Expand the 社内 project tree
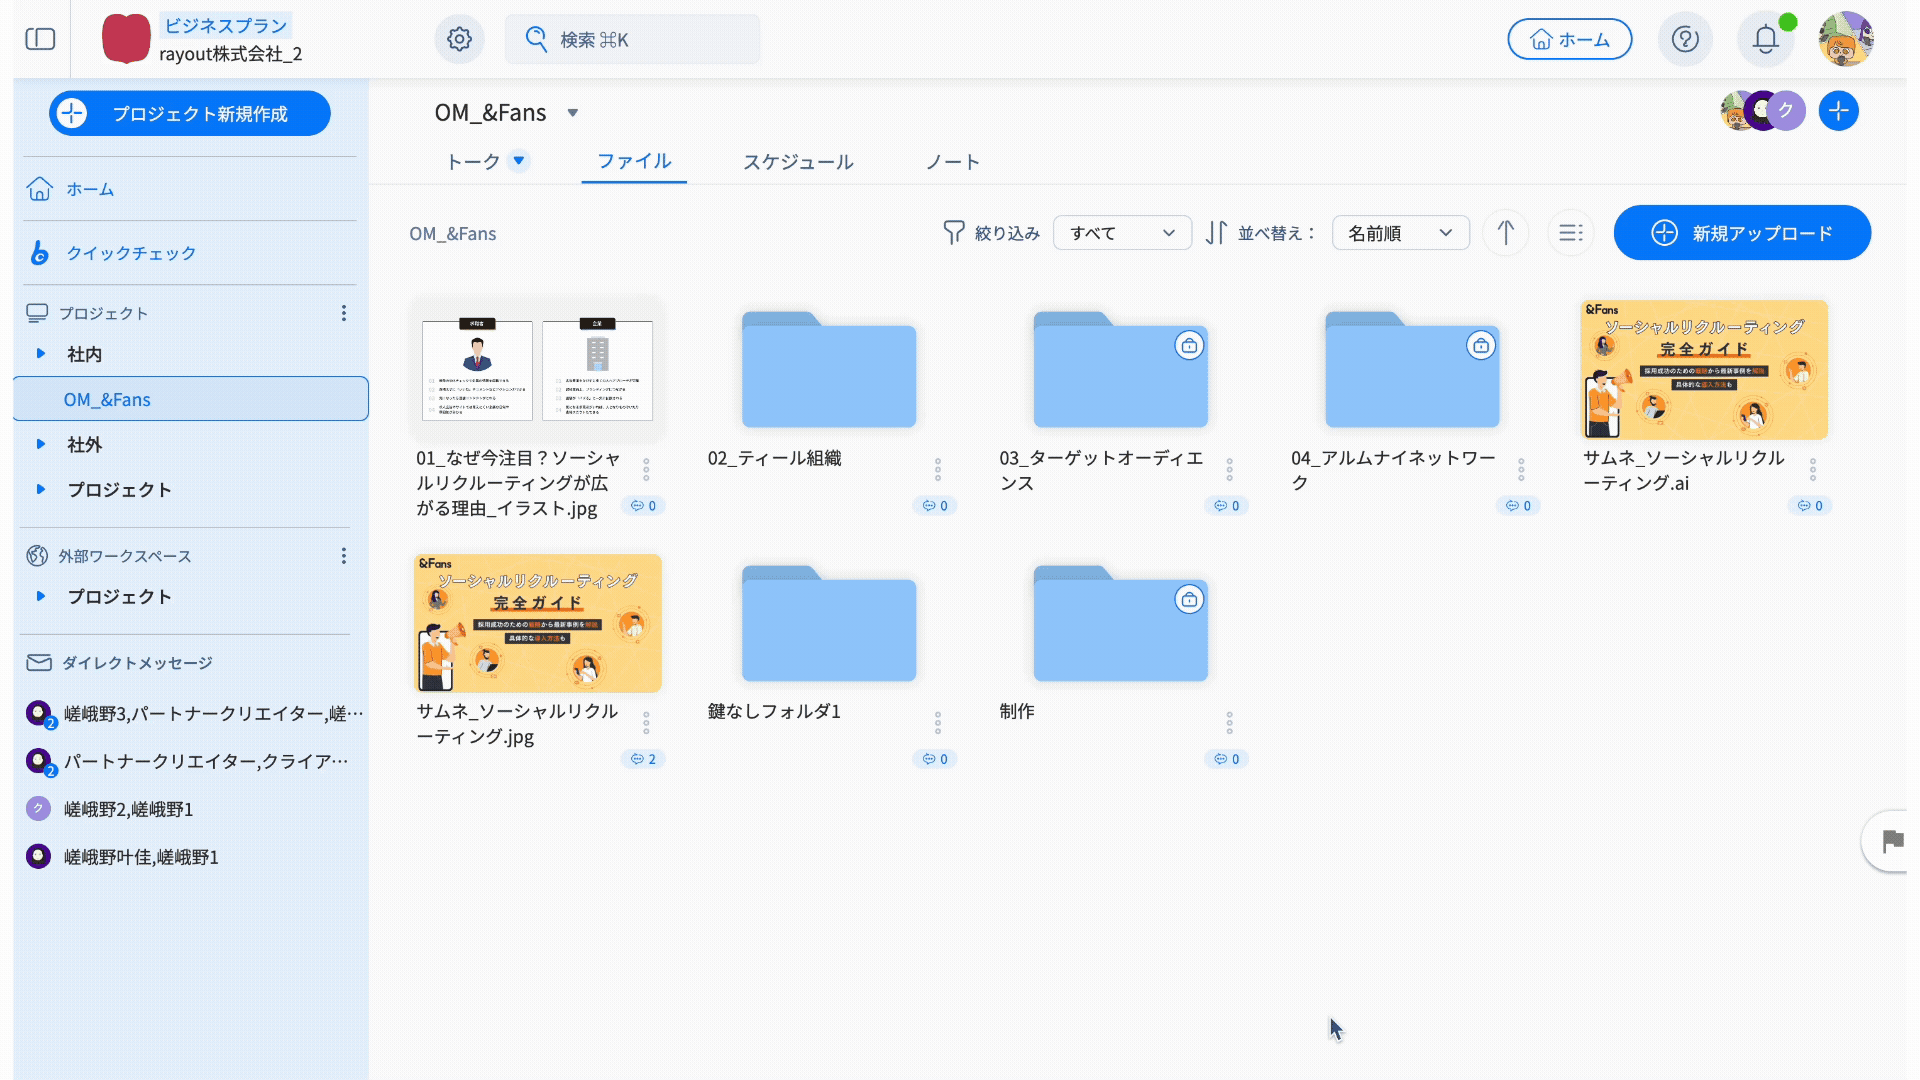Viewport: 1920px width, 1080px height. 41,354
